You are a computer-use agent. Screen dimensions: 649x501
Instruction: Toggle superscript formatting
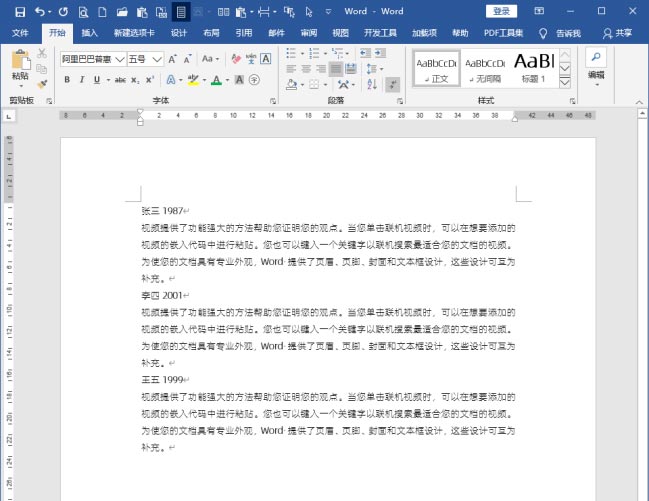[150, 79]
